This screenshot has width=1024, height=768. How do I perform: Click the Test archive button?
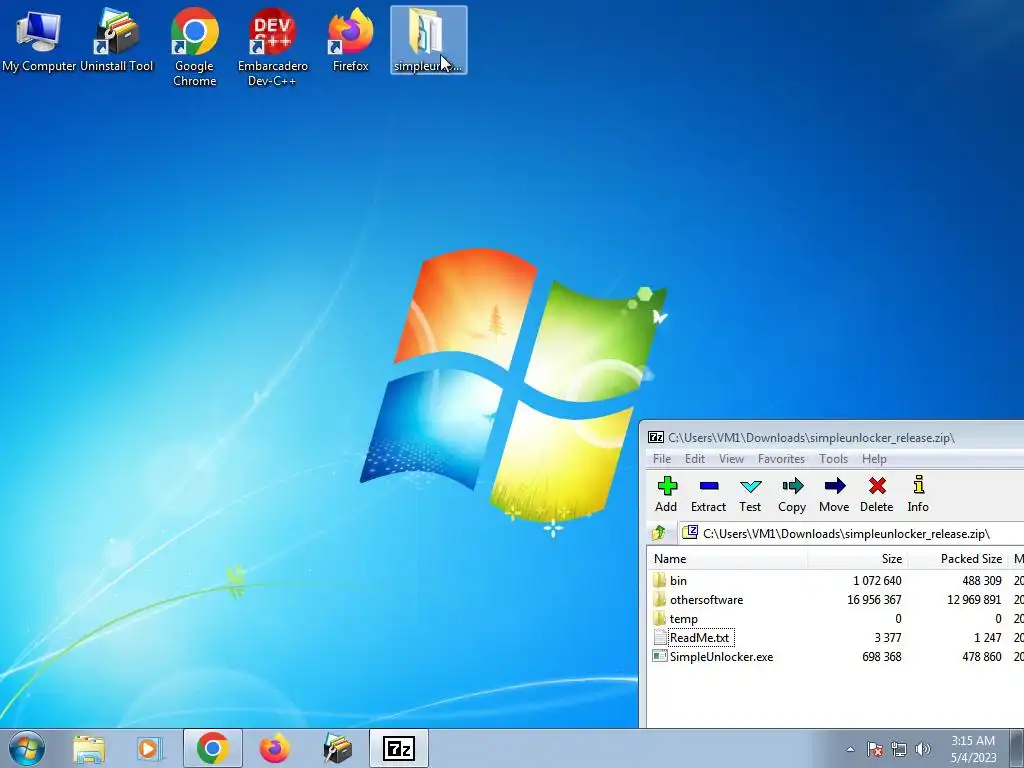(750, 494)
